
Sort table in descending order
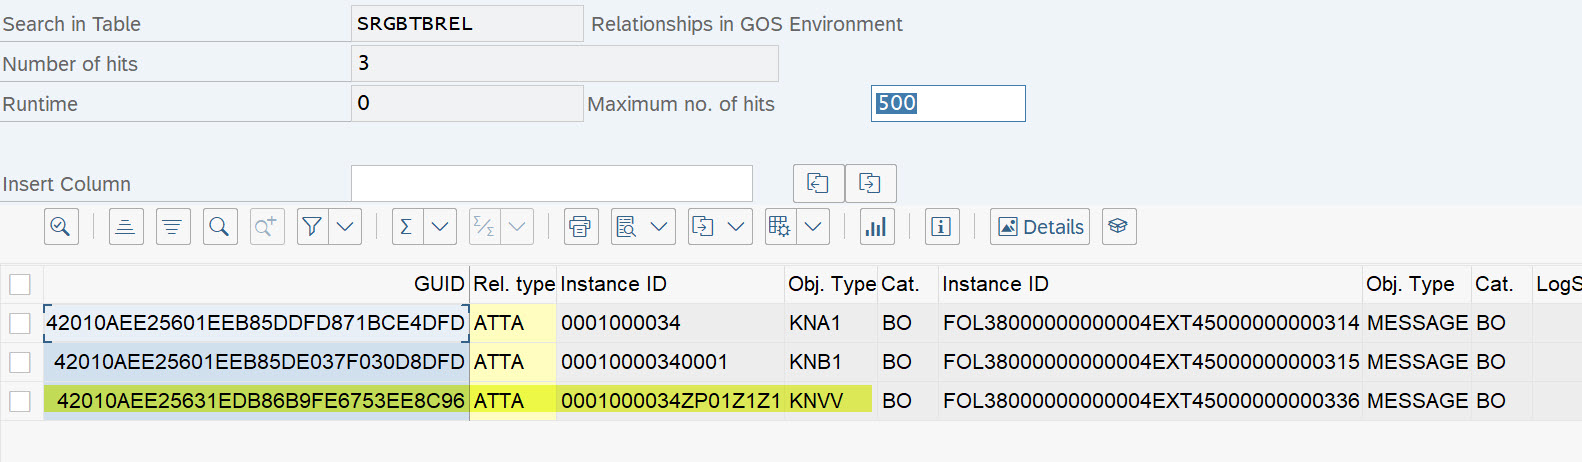(x=173, y=227)
